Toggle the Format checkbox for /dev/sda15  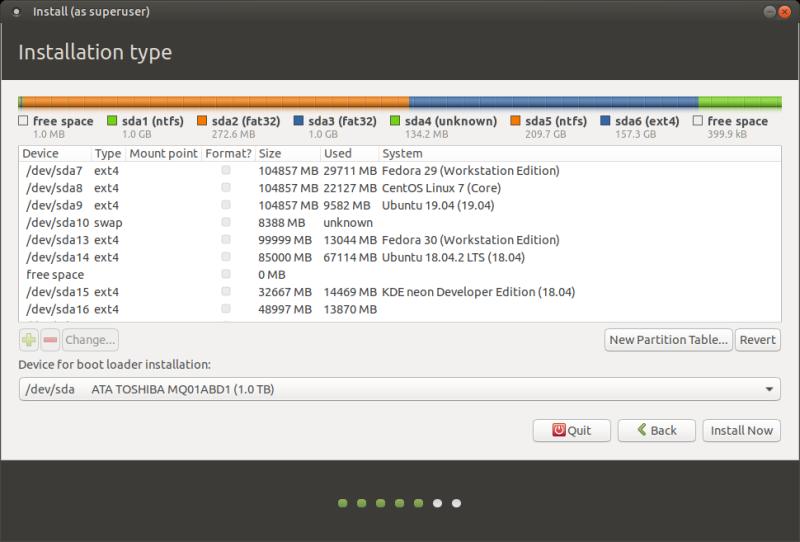[x=226, y=292]
